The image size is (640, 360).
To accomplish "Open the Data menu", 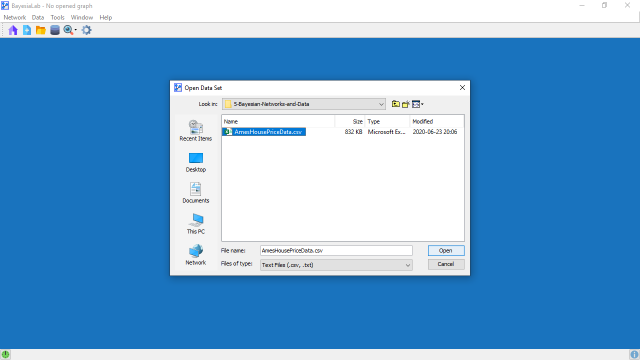I will 38,18.
